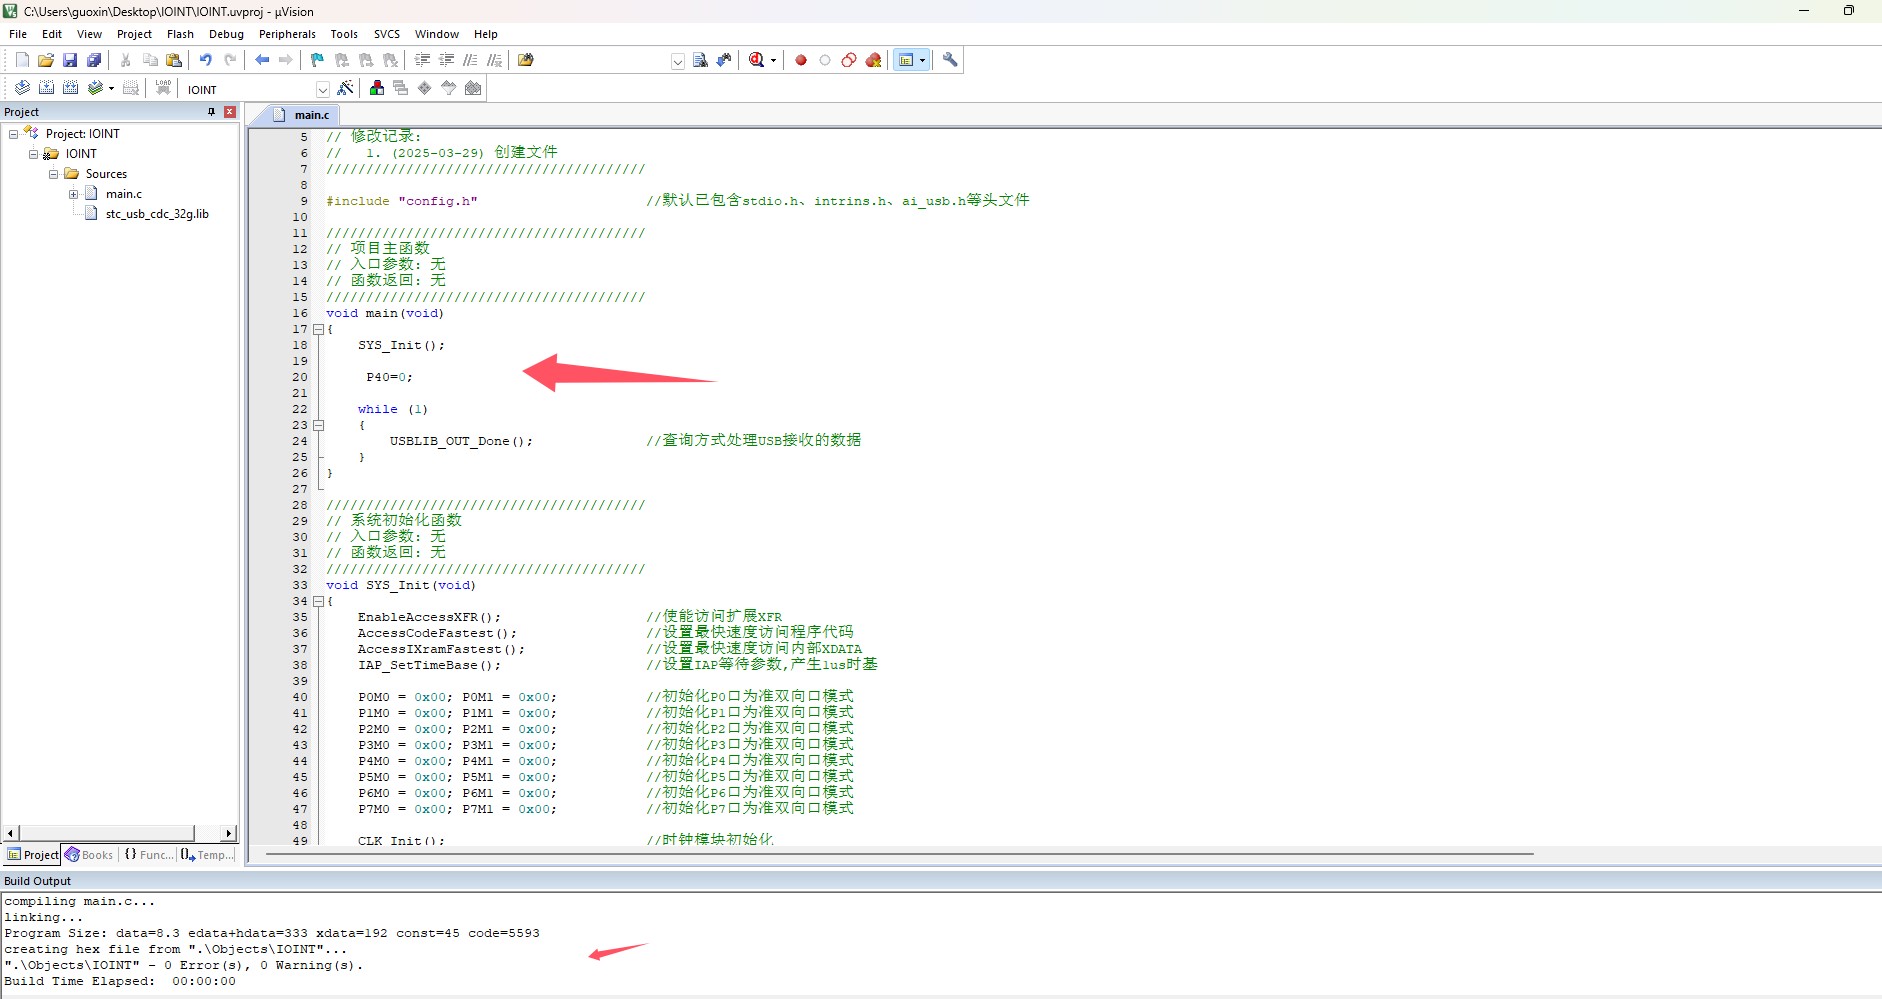Uncomment selection icon
Viewport: 1882px width, 999px height.
pos(495,60)
